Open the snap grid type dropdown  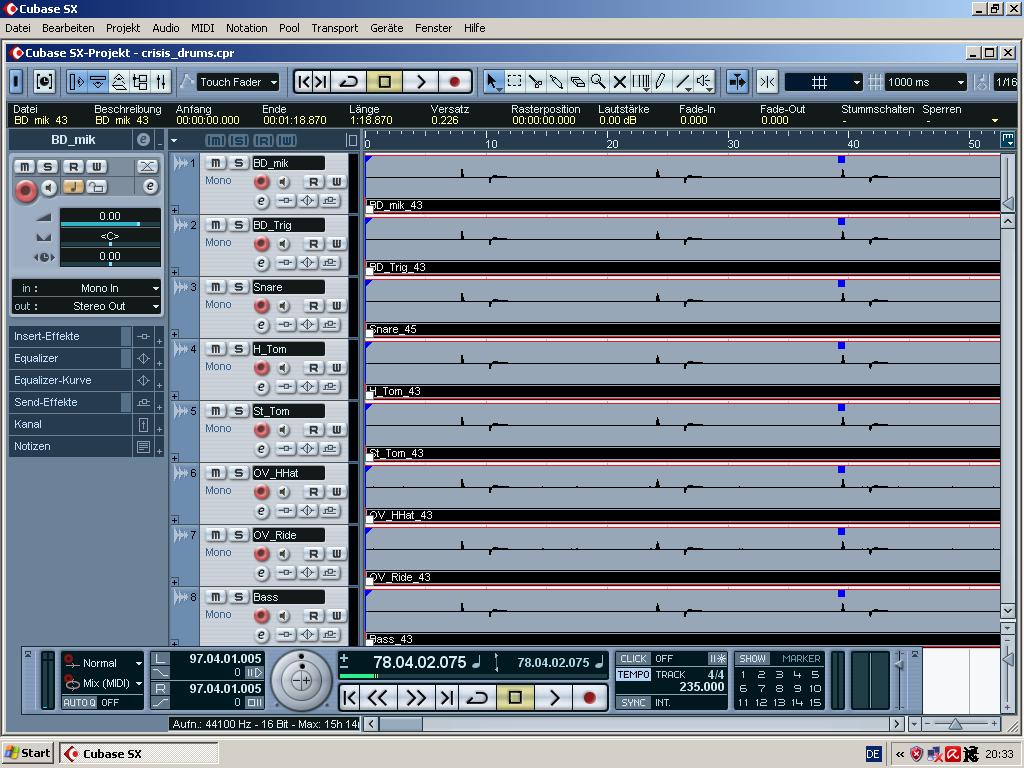pos(824,82)
